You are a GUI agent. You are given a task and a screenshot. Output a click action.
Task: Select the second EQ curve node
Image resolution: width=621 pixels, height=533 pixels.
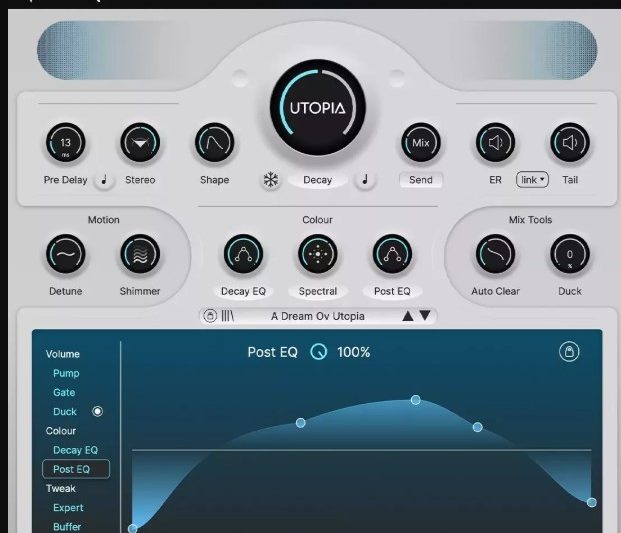click(301, 423)
